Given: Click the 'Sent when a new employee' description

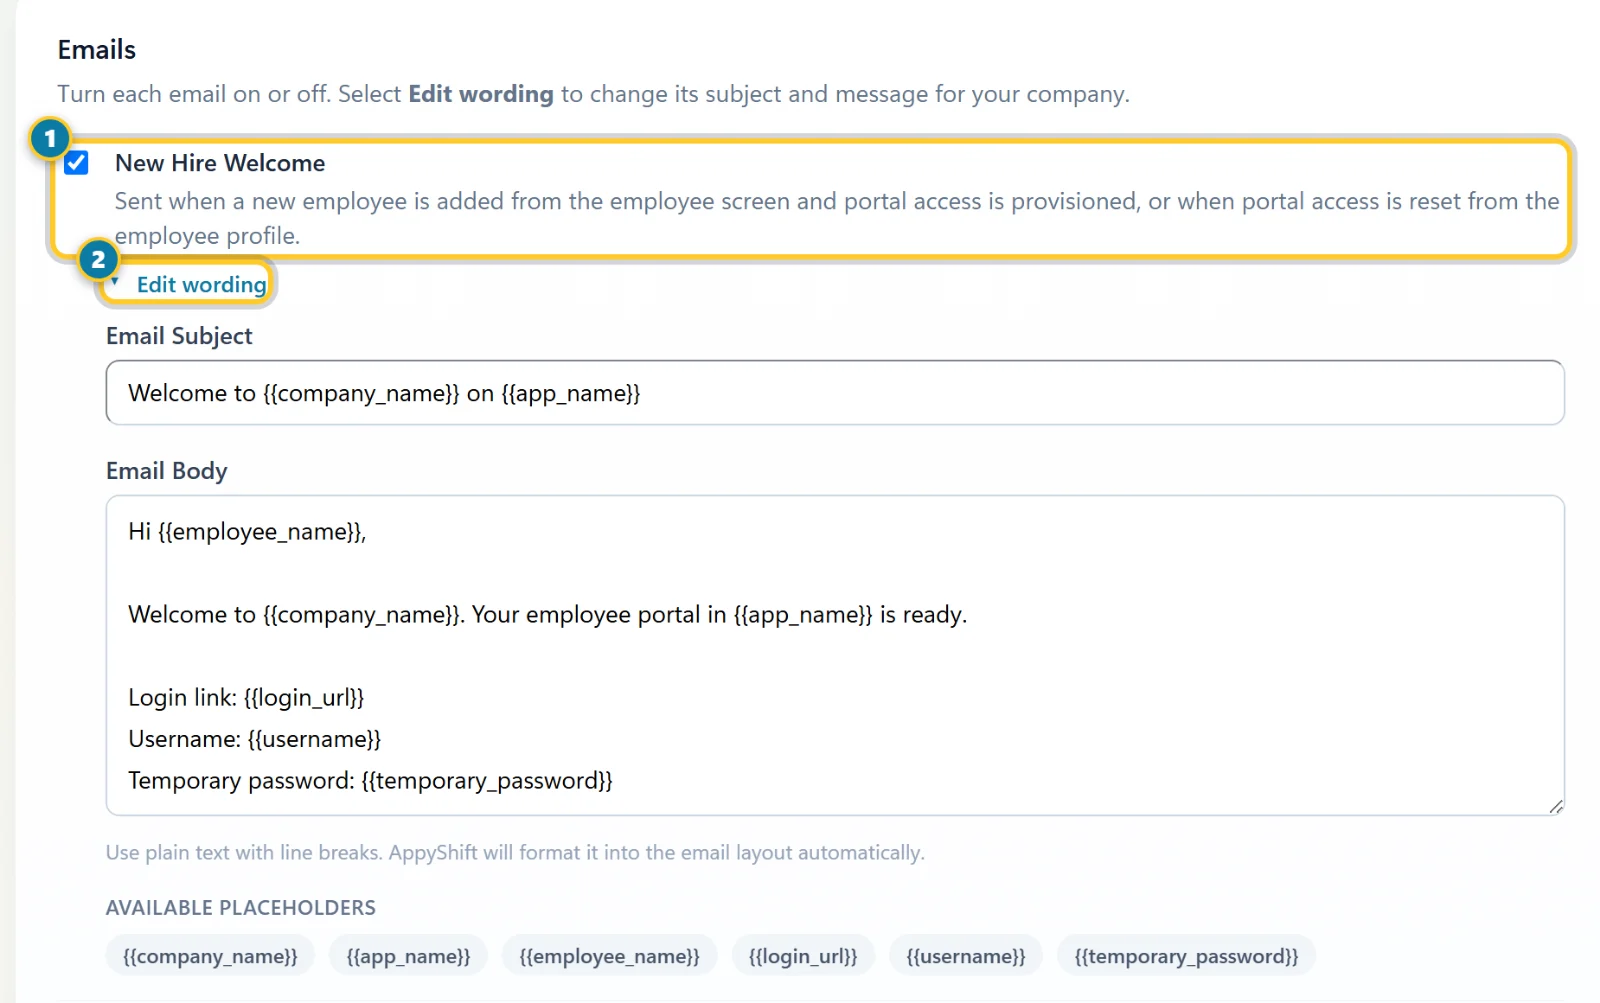Looking at the screenshot, I should [837, 218].
